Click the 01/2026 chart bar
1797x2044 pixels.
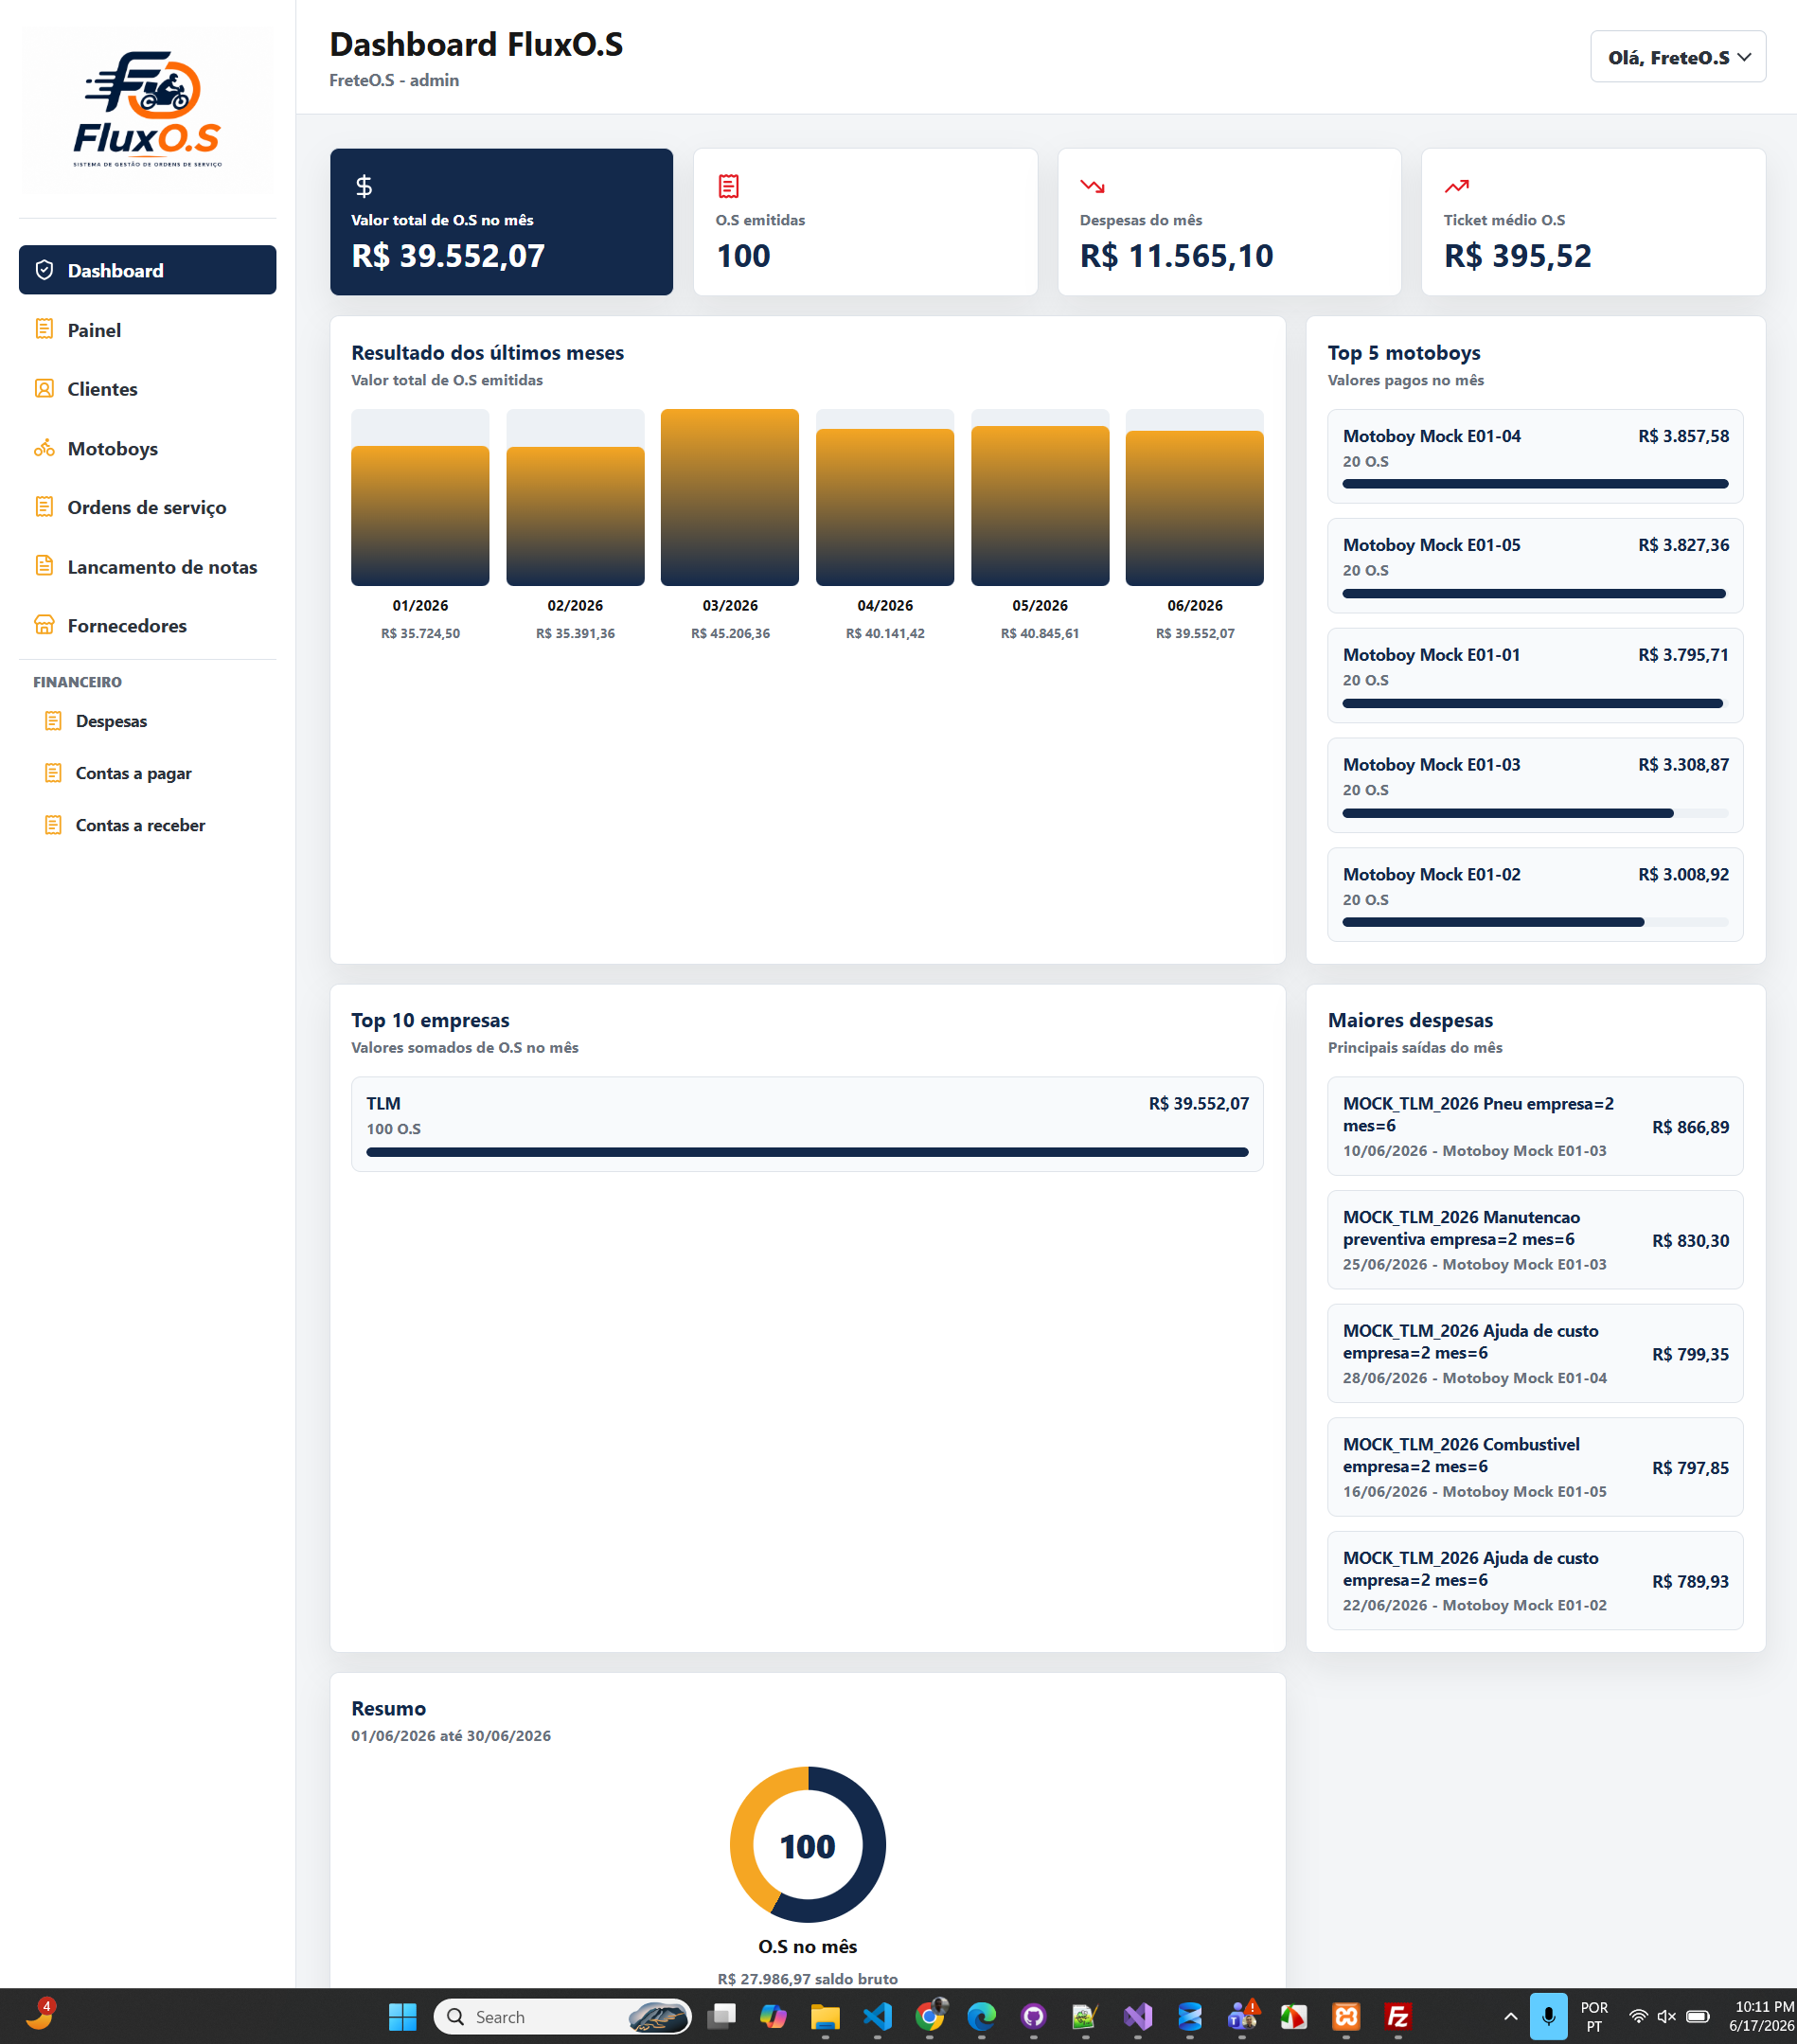[x=420, y=515]
